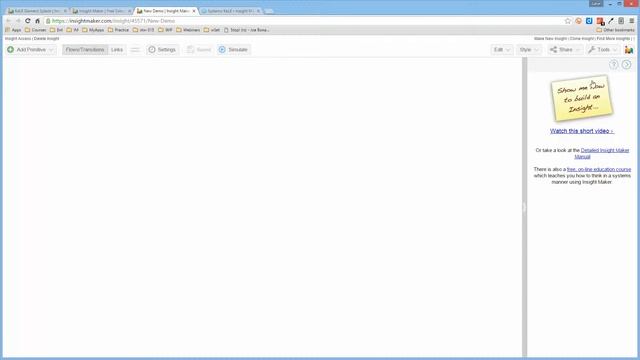The image size is (640, 360).
Task: Open a new browser tab
Action: coord(269,11)
